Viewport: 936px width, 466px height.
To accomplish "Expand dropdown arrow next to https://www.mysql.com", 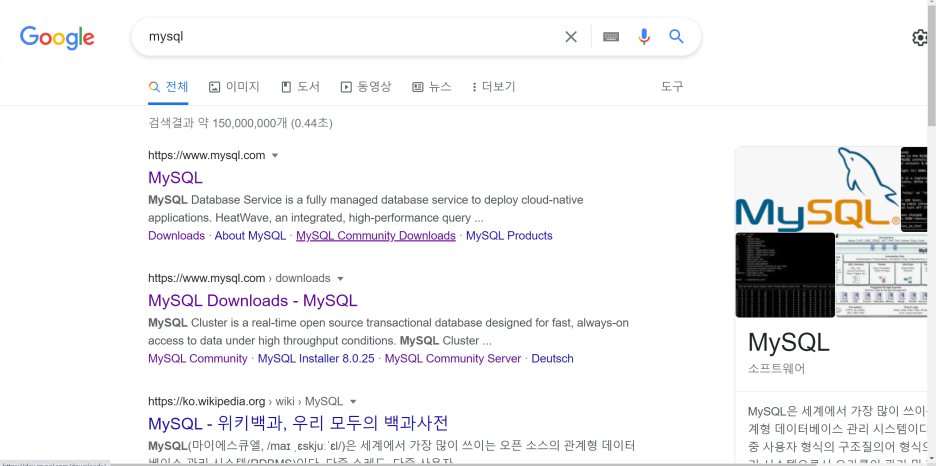I will coord(275,156).
